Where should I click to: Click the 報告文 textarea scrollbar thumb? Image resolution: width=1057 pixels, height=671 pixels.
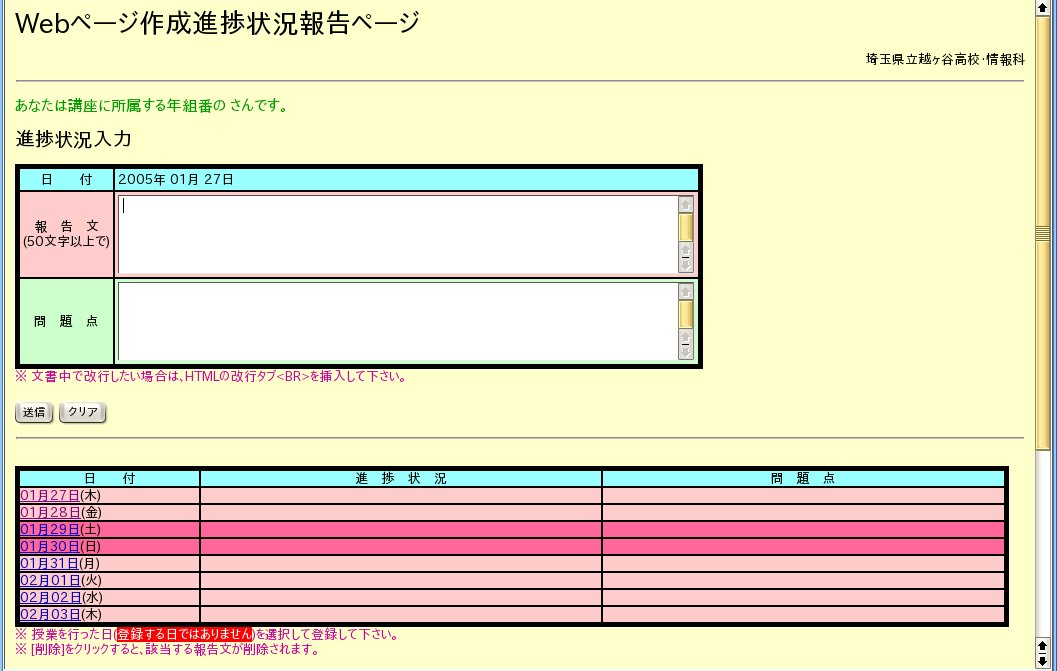point(686,227)
